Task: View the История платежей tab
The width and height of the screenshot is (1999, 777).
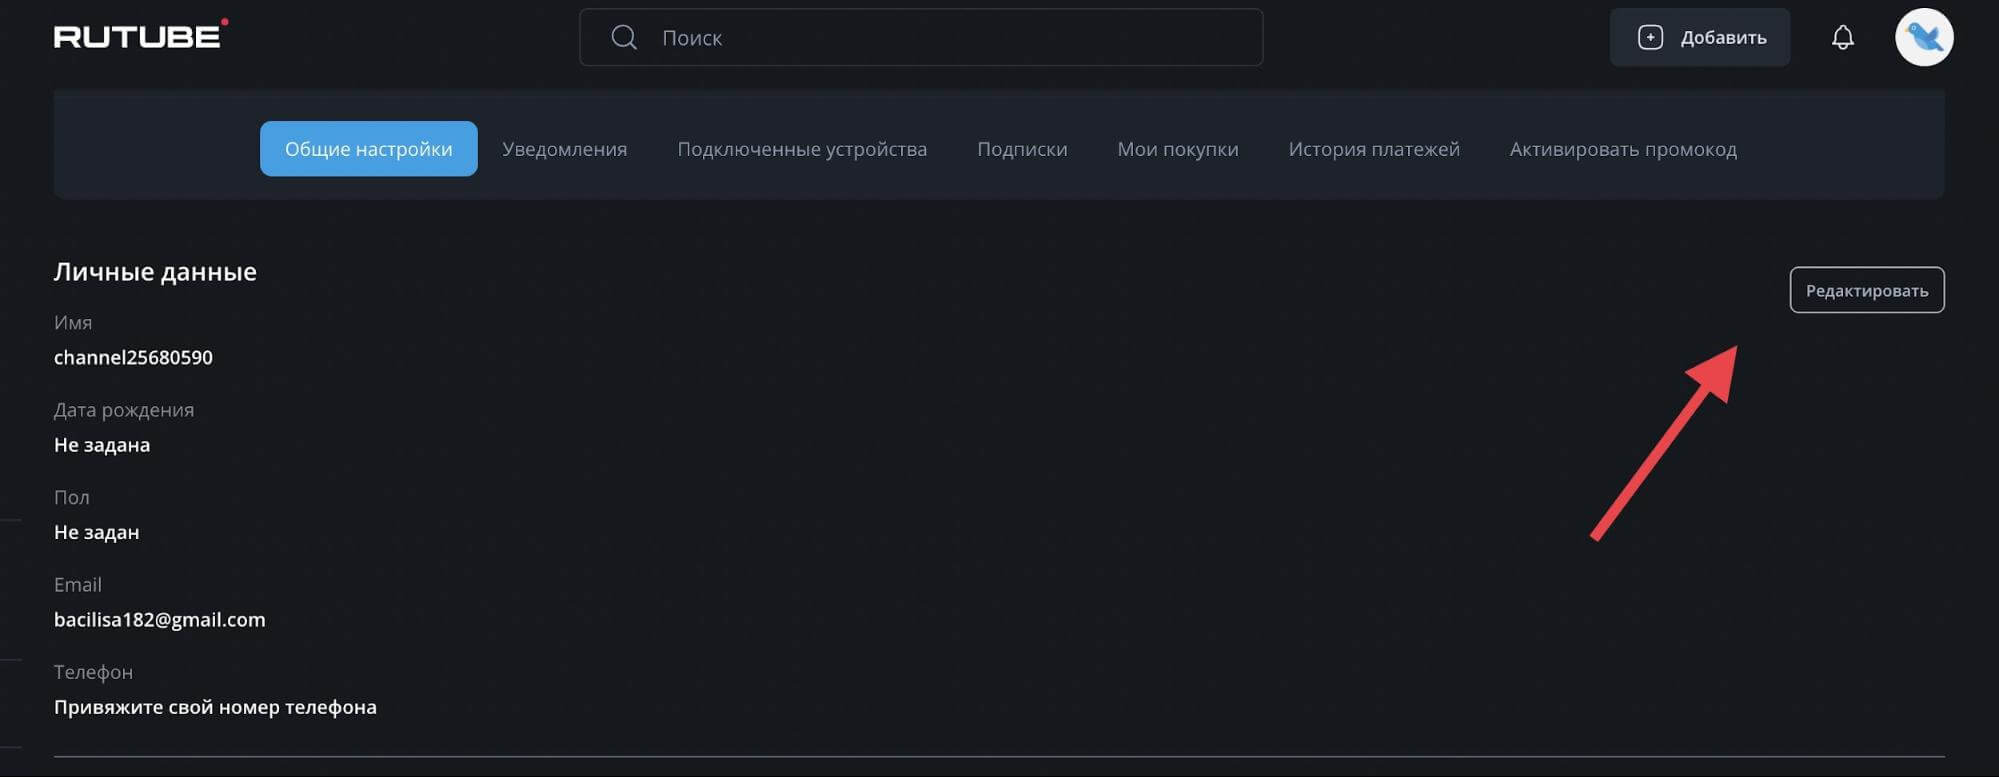Action: [1373, 149]
